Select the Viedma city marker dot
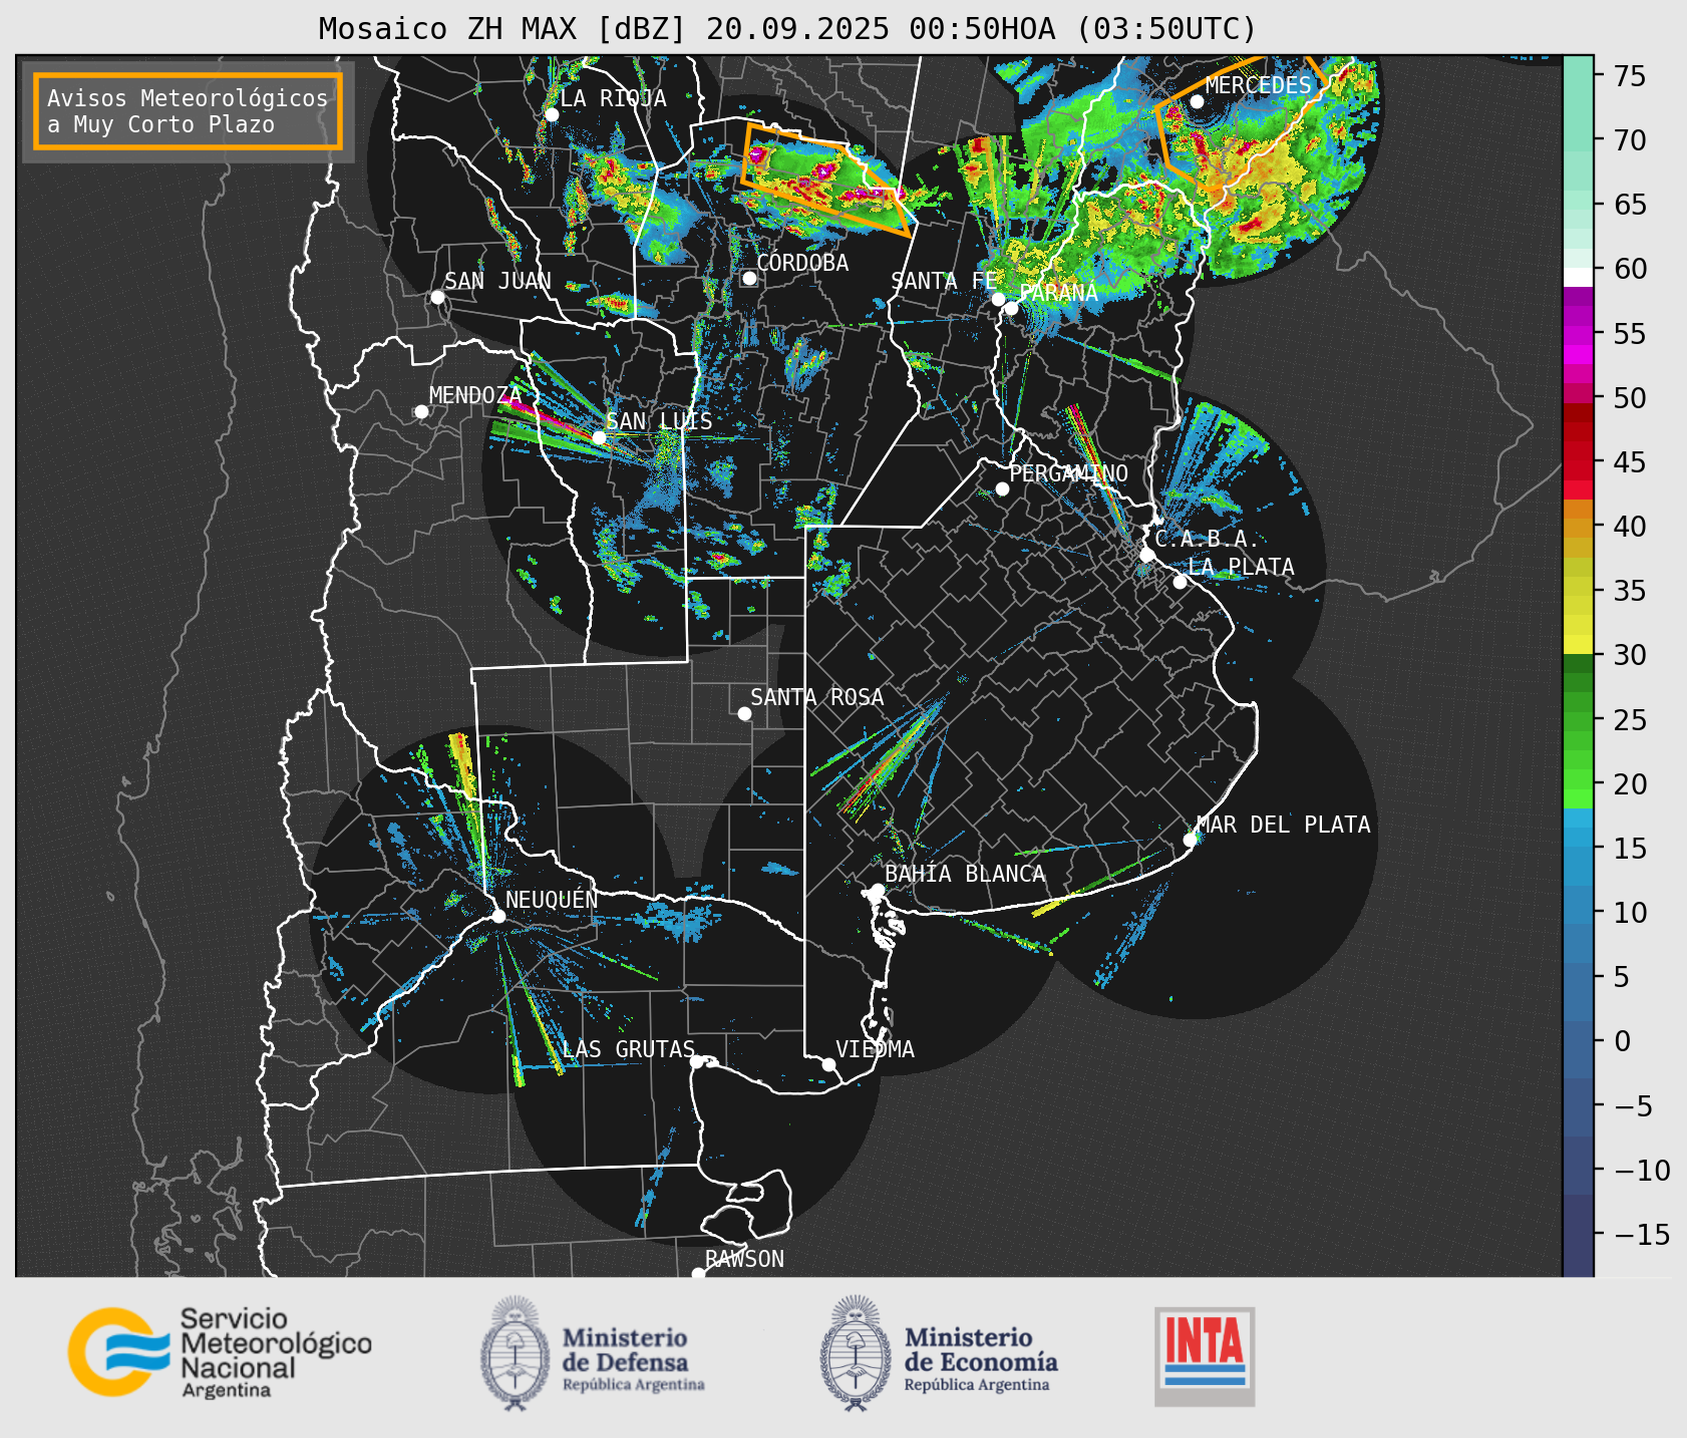This screenshot has width=1687, height=1438. pyautogui.click(x=829, y=1064)
